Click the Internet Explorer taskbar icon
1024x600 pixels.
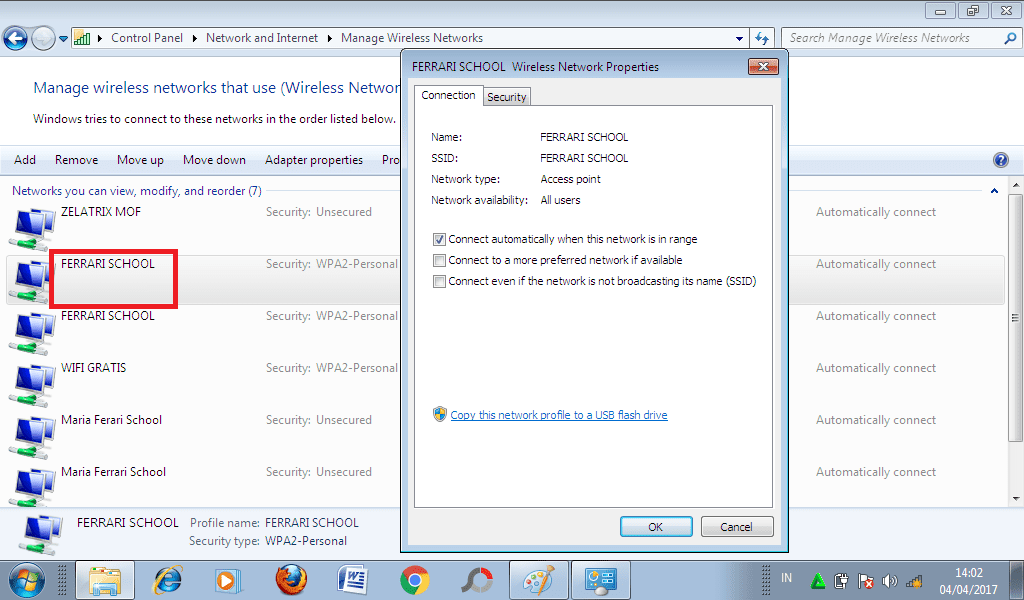coord(167,579)
